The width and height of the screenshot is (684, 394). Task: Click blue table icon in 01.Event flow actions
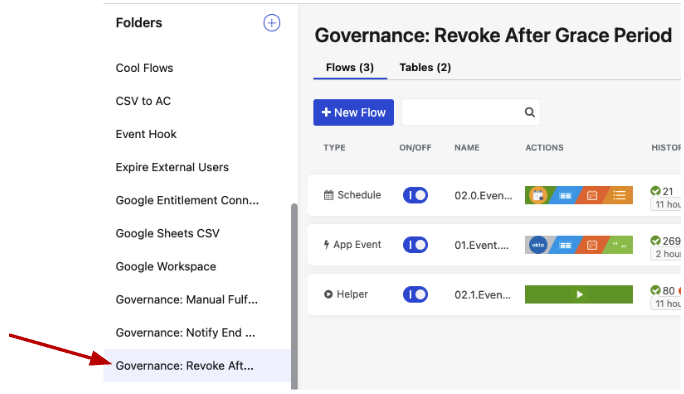point(565,245)
